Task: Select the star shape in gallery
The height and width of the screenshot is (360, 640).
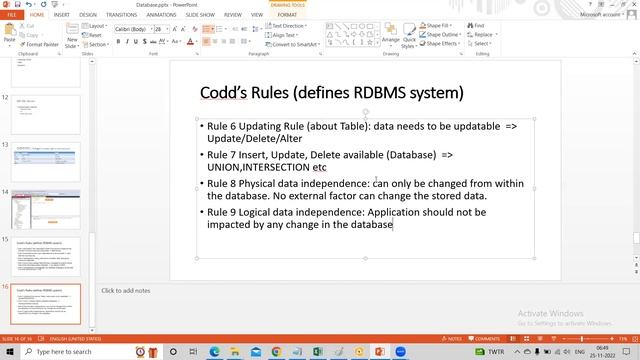Action: [370, 42]
